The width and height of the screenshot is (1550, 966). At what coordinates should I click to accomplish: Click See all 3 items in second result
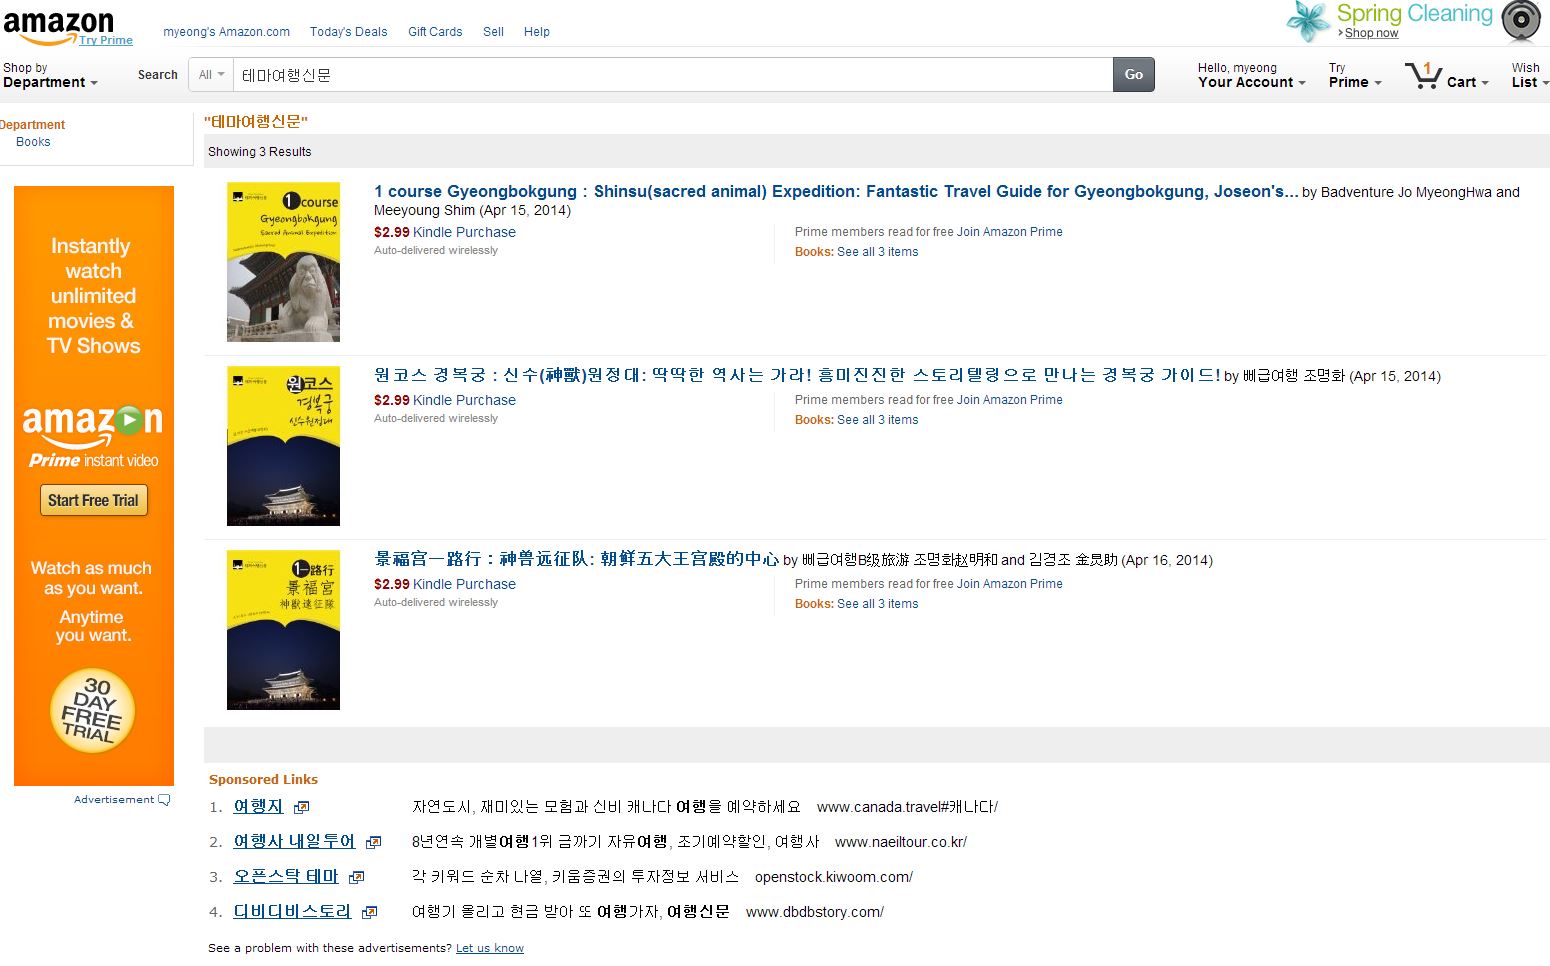coord(877,420)
